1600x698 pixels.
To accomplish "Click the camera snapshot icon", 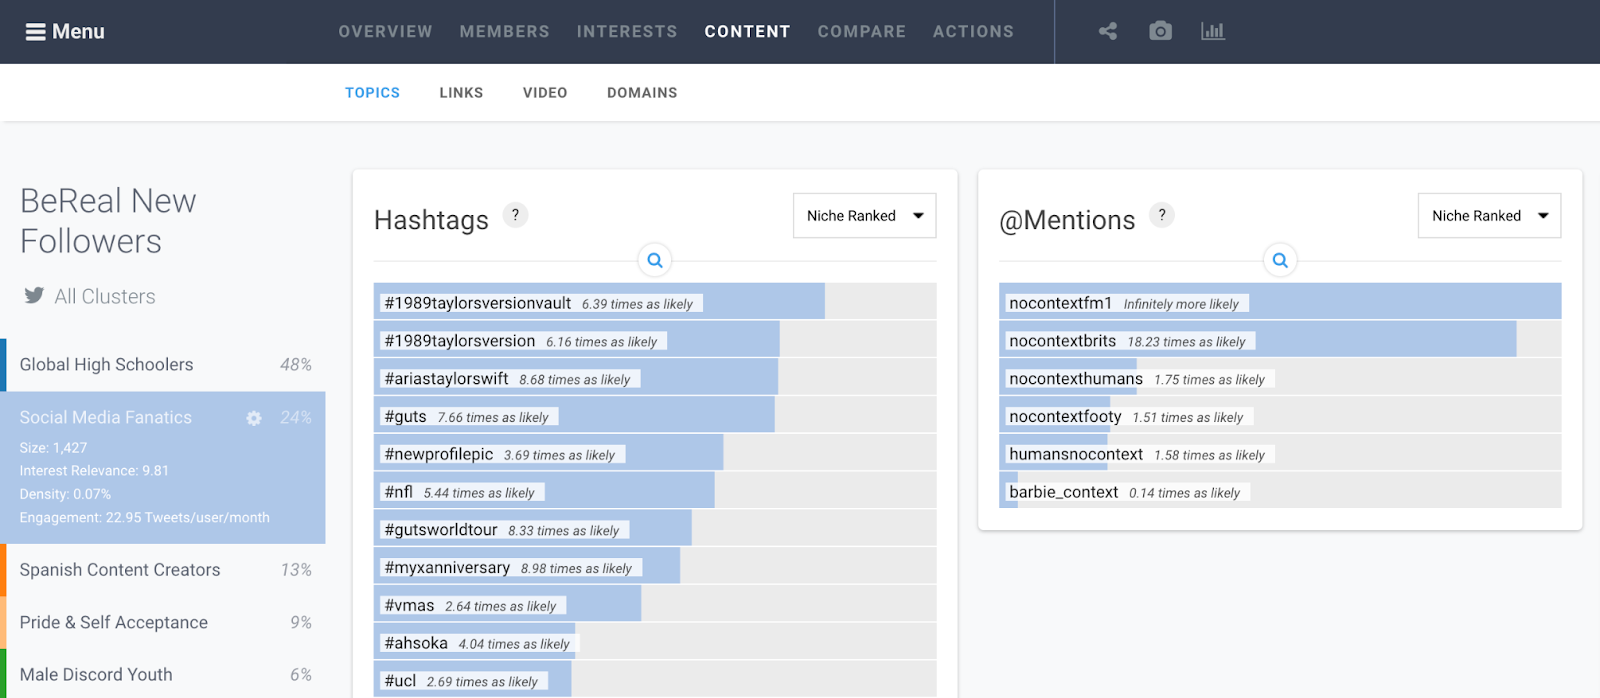I will 1160,31.
